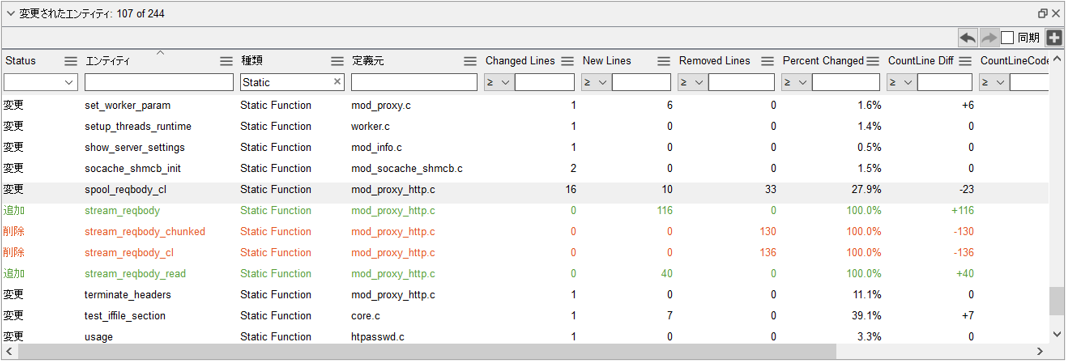
Task: Open the Status column hamburger menu
Action: [x=71, y=61]
